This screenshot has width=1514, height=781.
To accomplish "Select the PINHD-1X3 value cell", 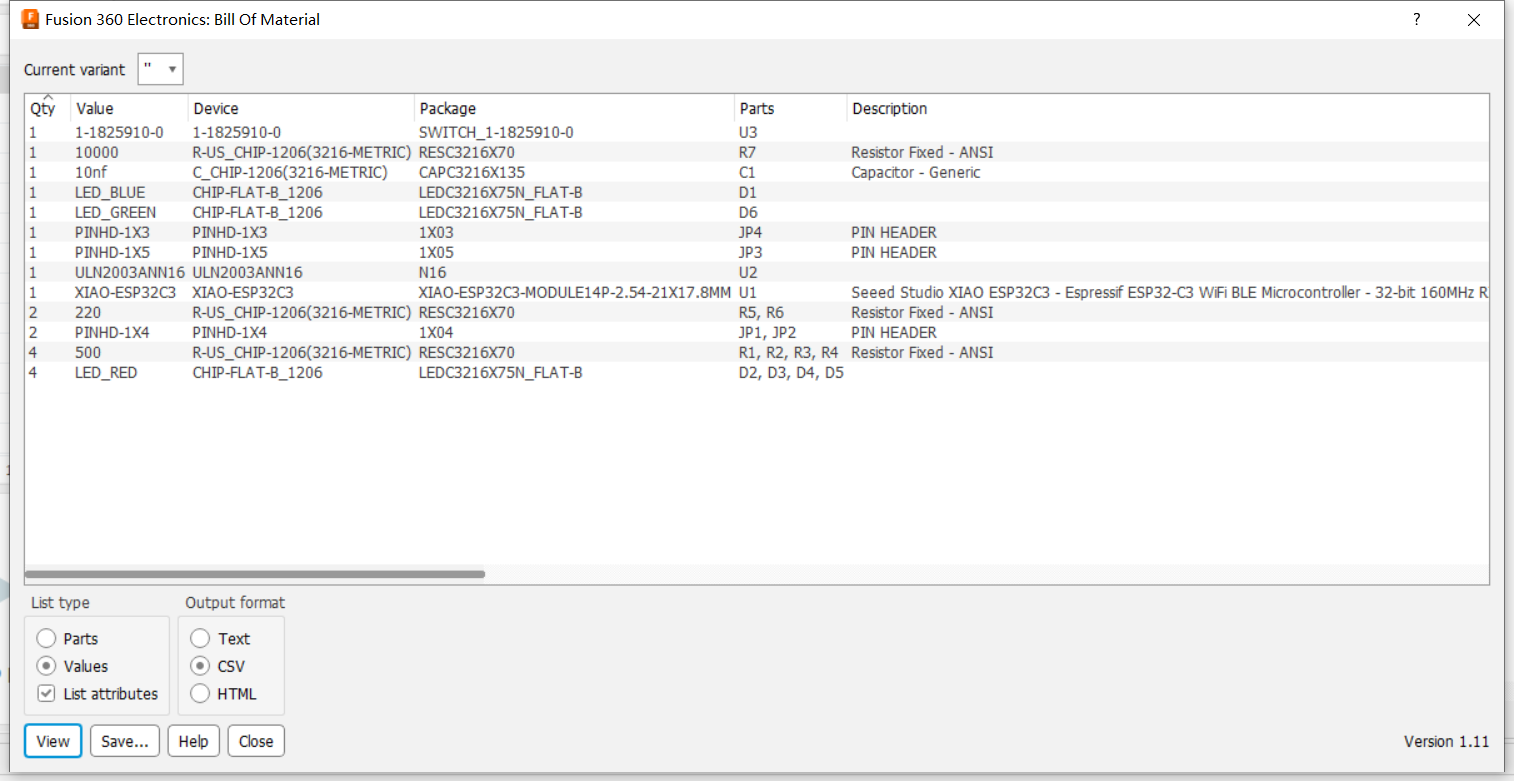I will (x=112, y=232).
